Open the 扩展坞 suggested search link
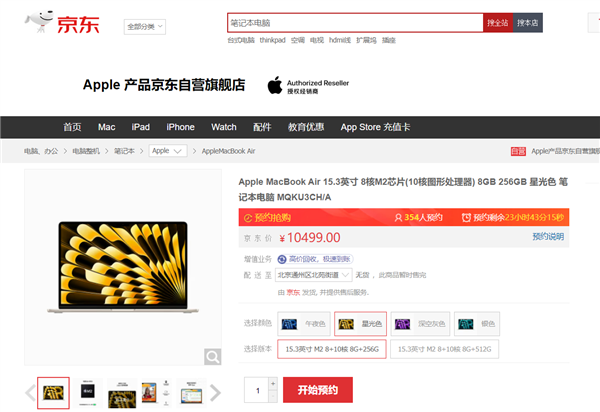The height and width of the screenshot is (412, 600). (366, 40)
